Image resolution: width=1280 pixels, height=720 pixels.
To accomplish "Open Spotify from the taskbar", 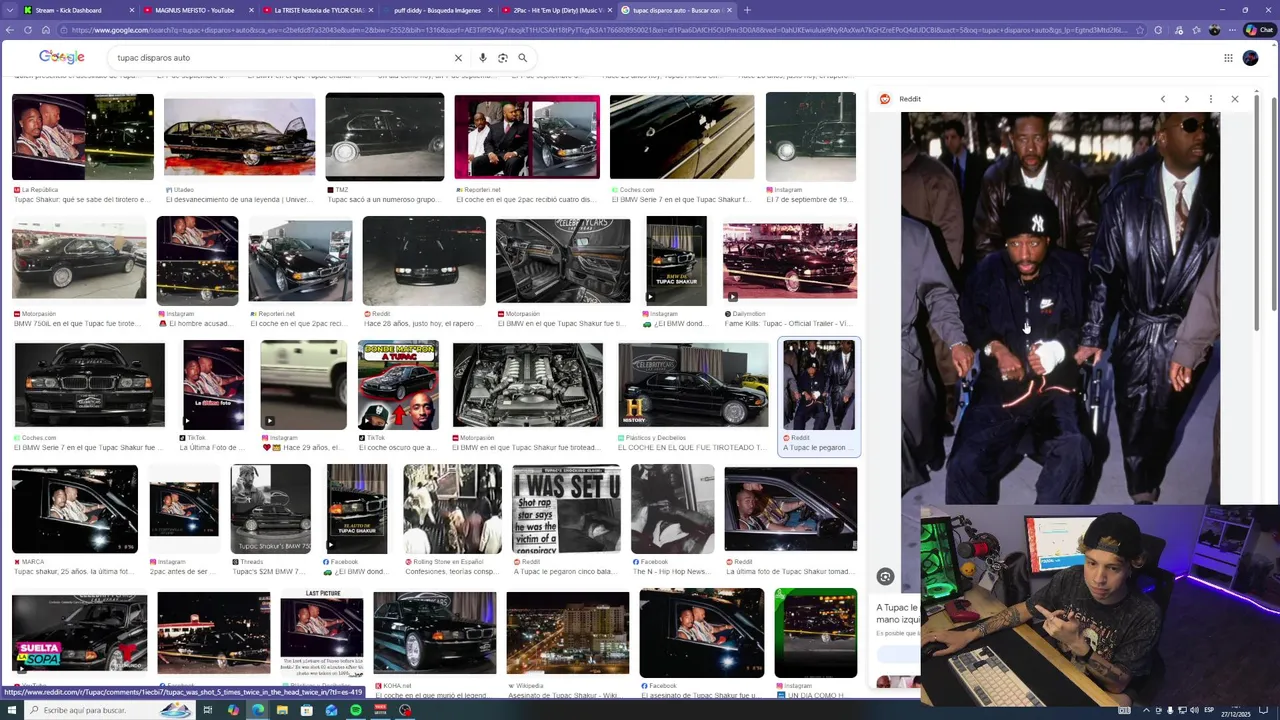I will click(356, 710).
